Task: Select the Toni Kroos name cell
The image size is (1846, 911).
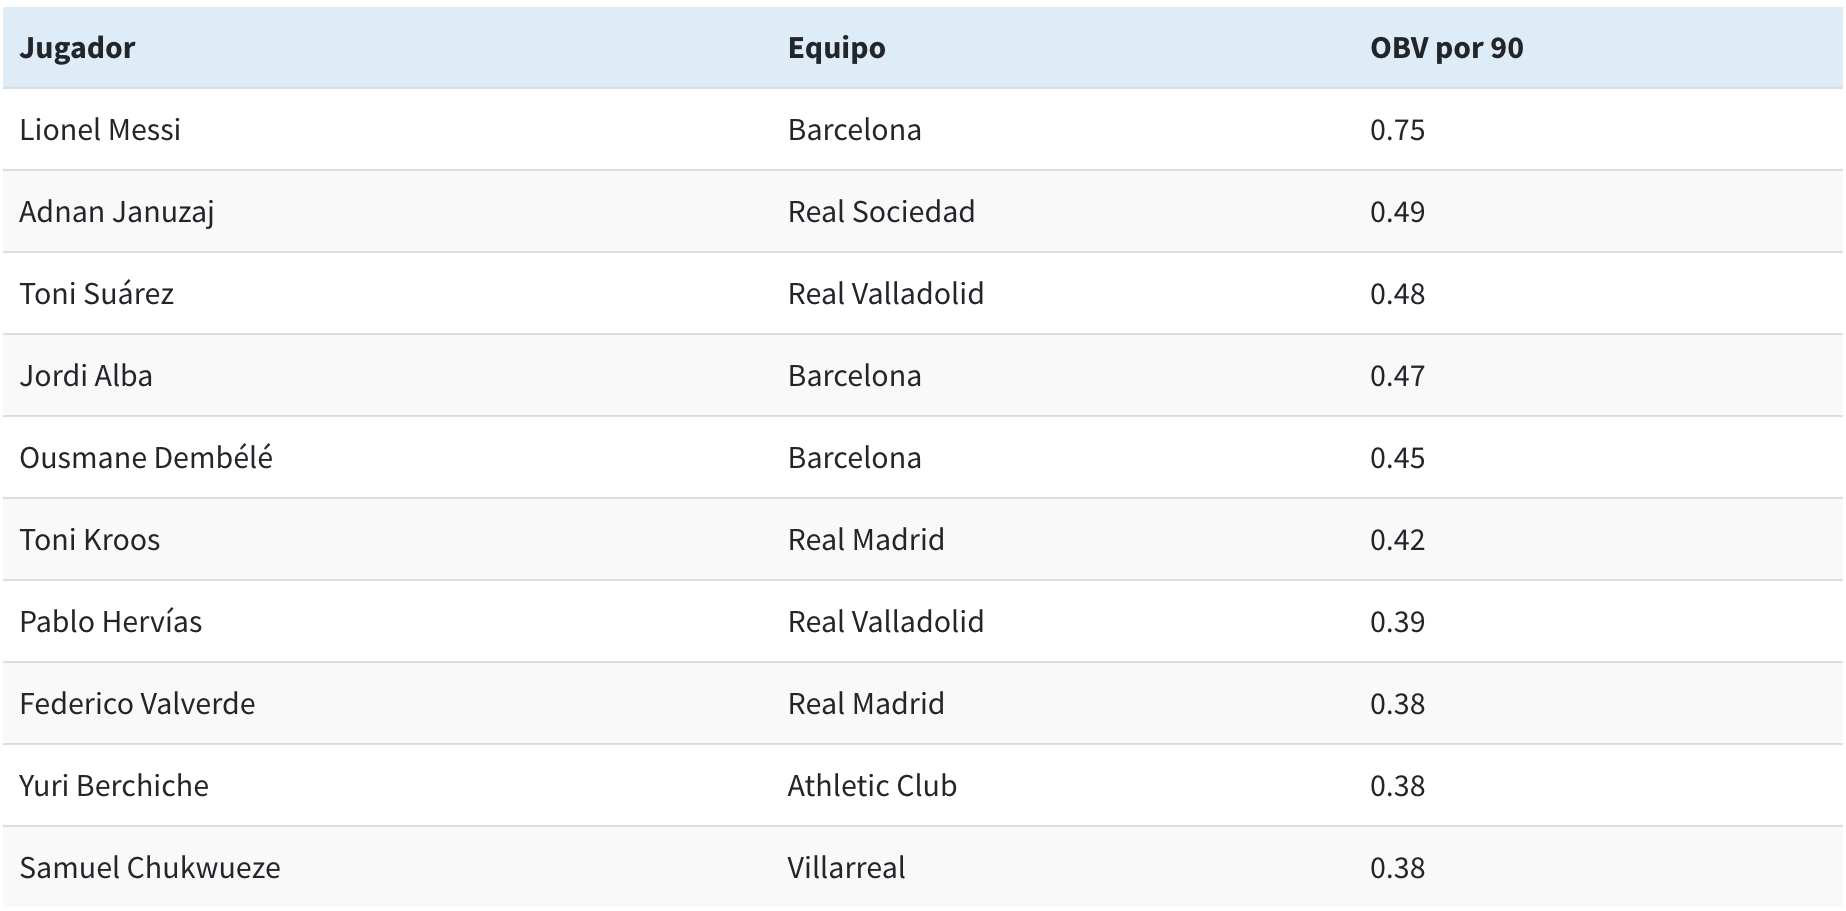Action: coord(90,540)
